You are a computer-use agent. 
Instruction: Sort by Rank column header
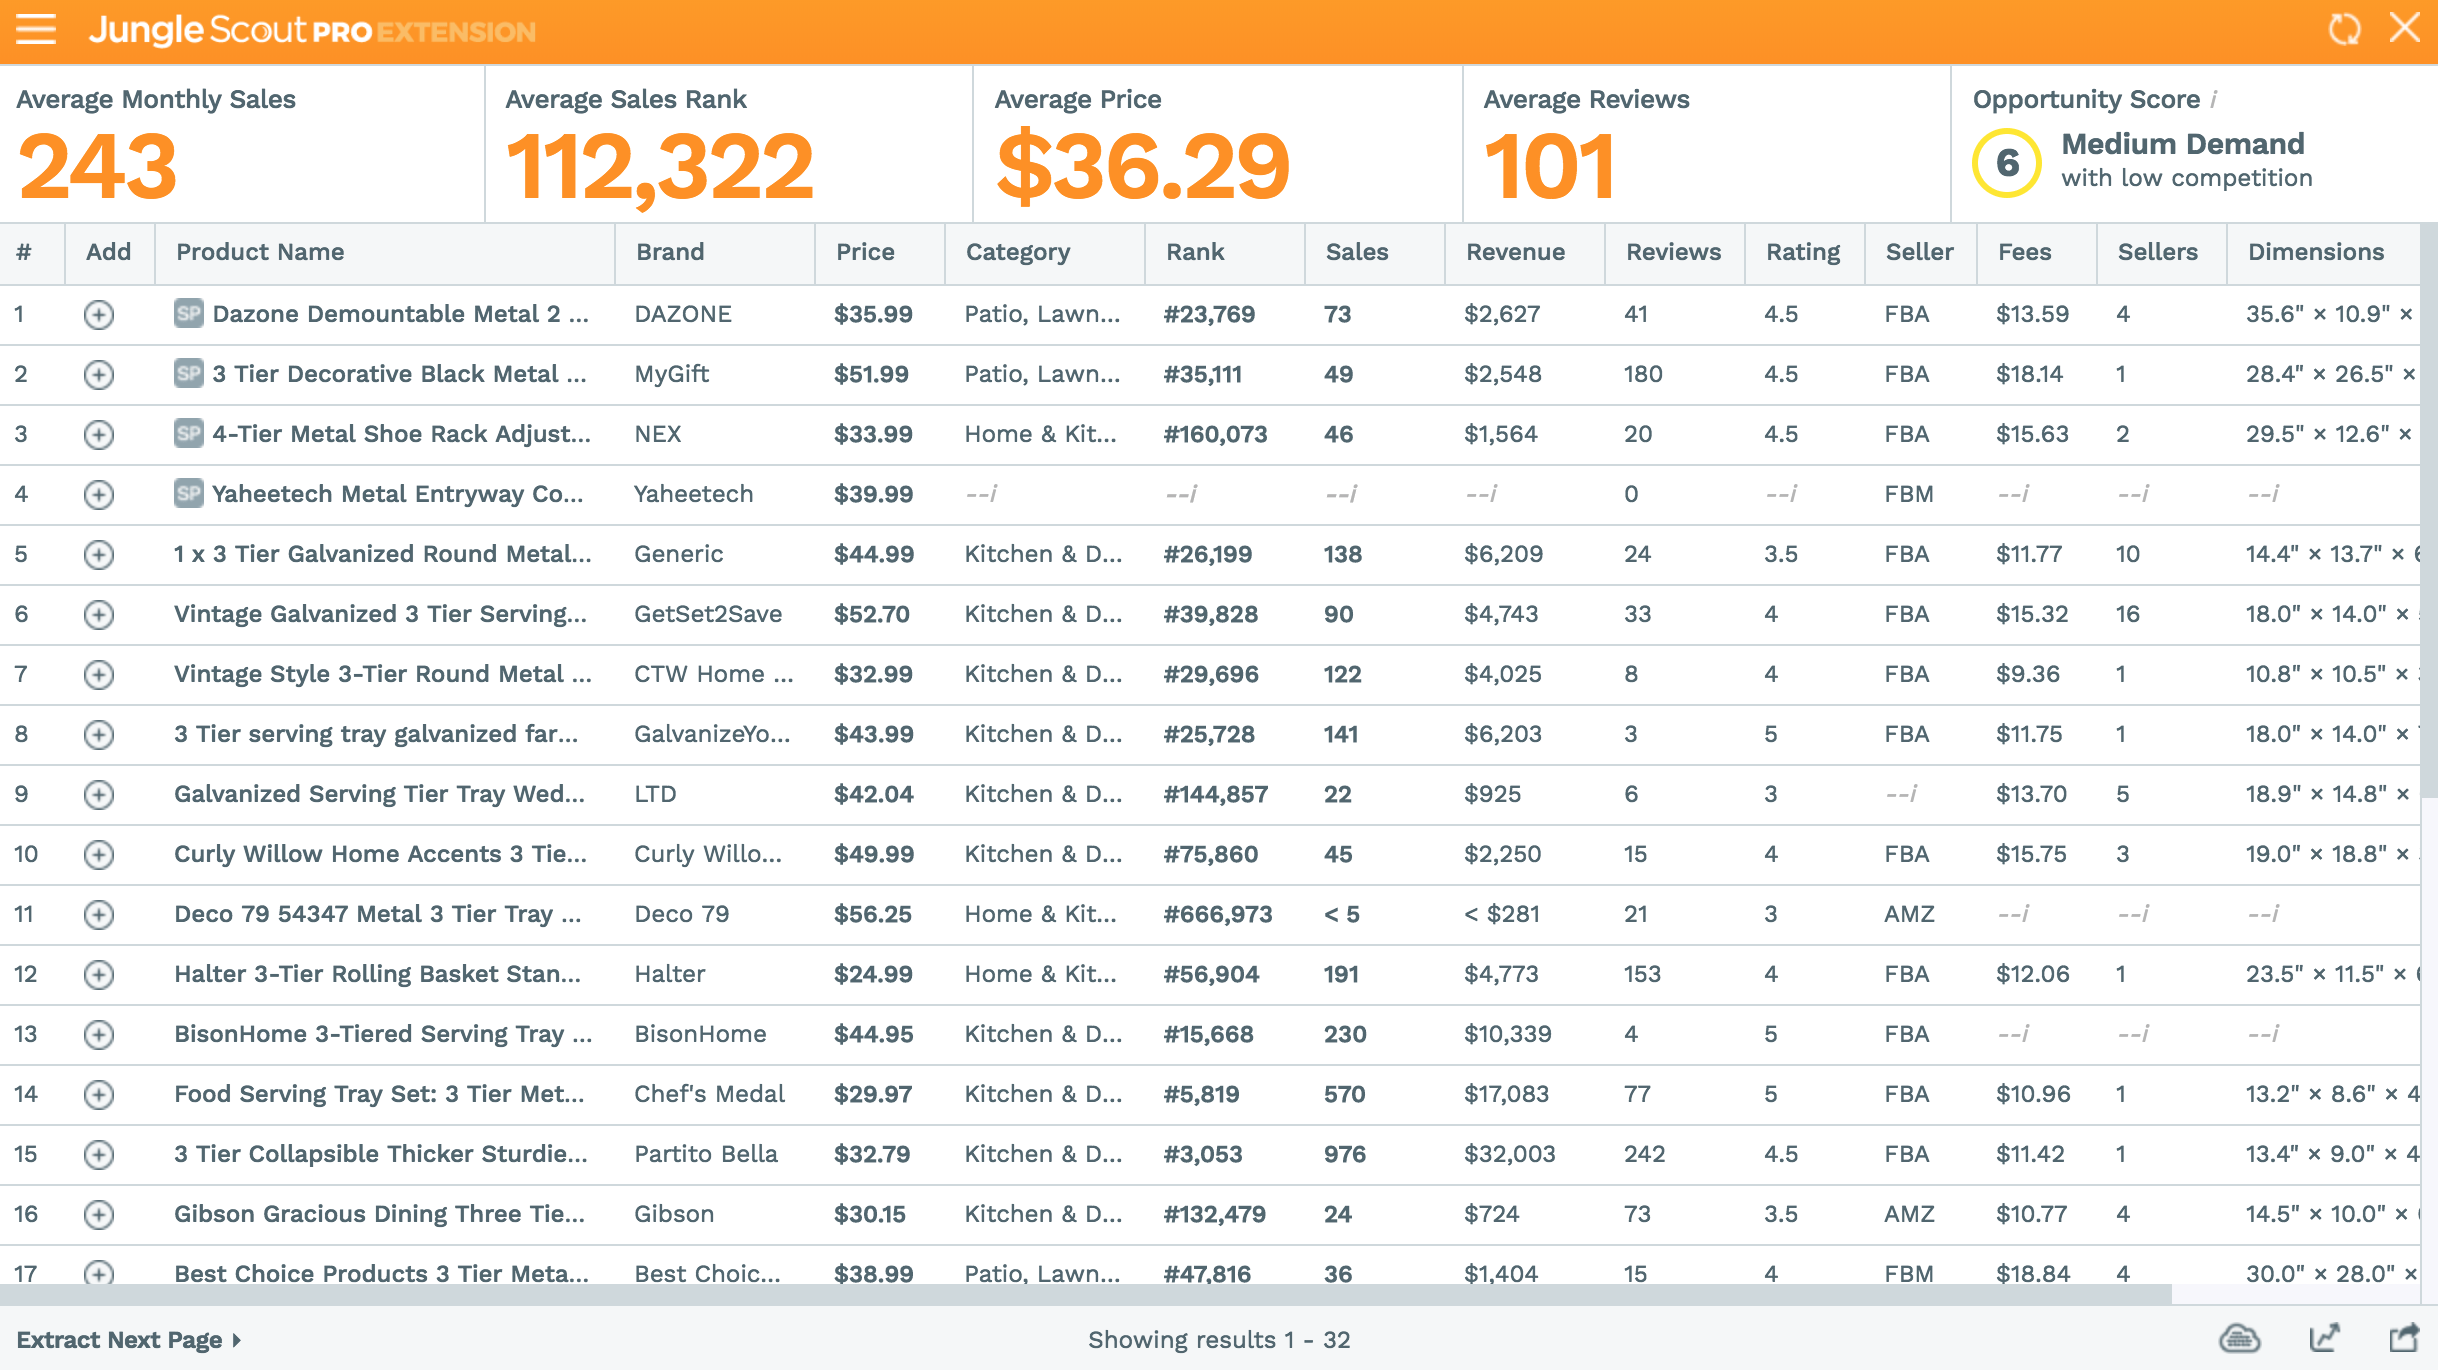1195,252
